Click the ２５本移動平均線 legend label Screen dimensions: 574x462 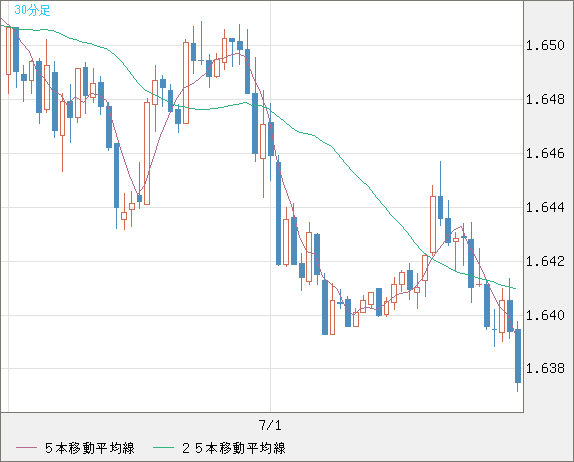(x=234, y=448)
